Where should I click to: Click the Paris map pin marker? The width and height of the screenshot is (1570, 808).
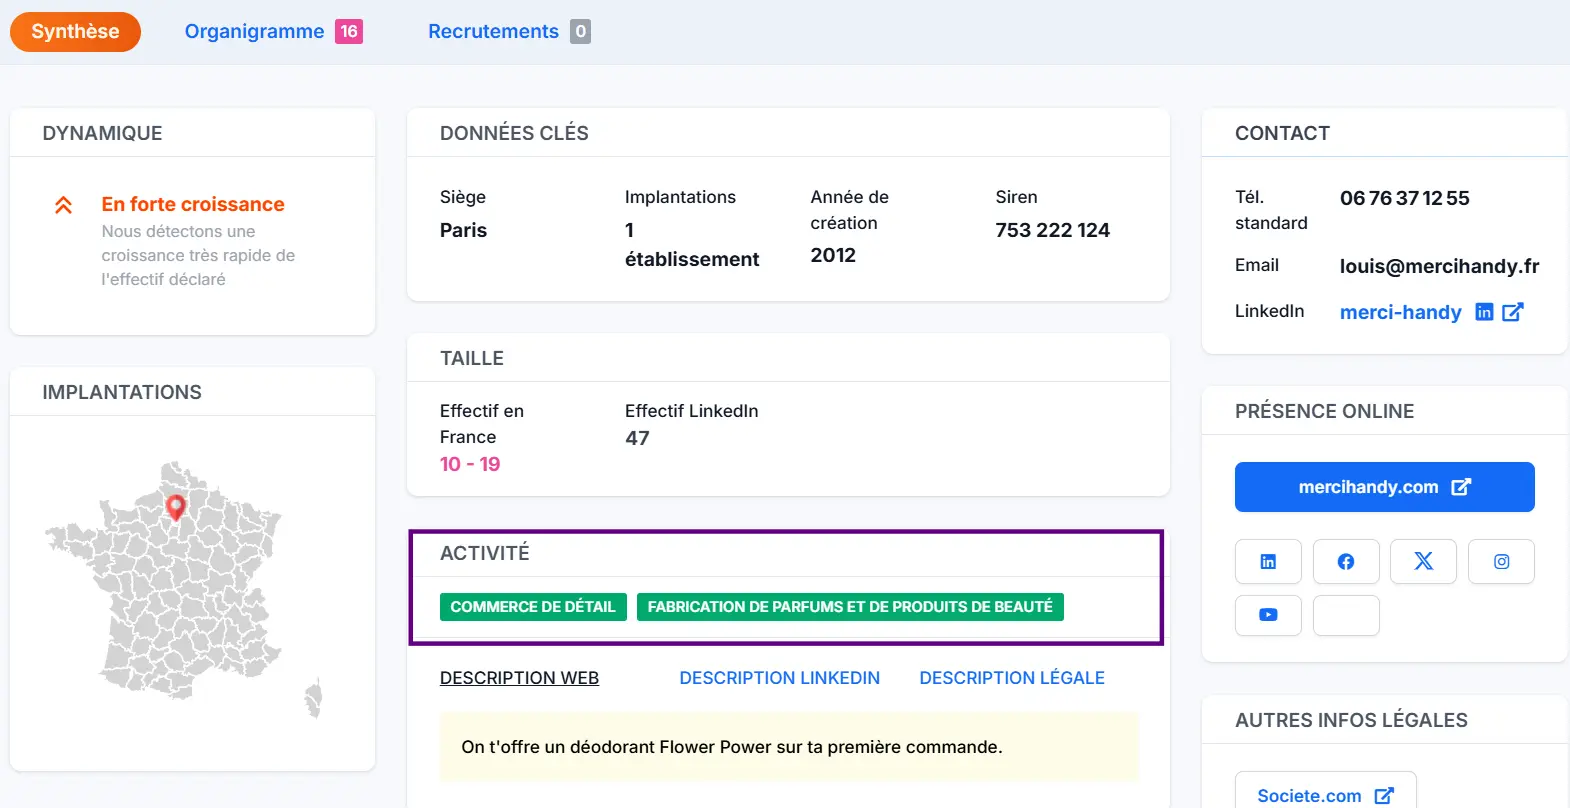(176, 508)
